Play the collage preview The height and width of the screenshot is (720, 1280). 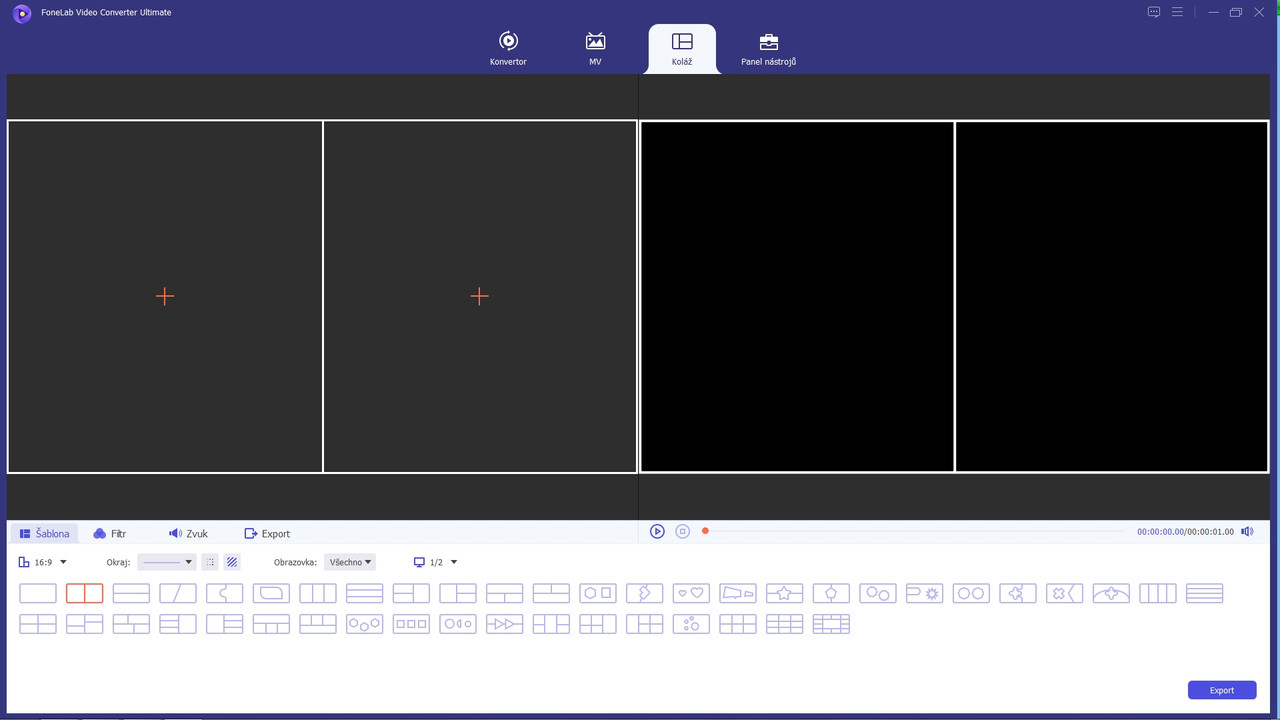(657, 531)
